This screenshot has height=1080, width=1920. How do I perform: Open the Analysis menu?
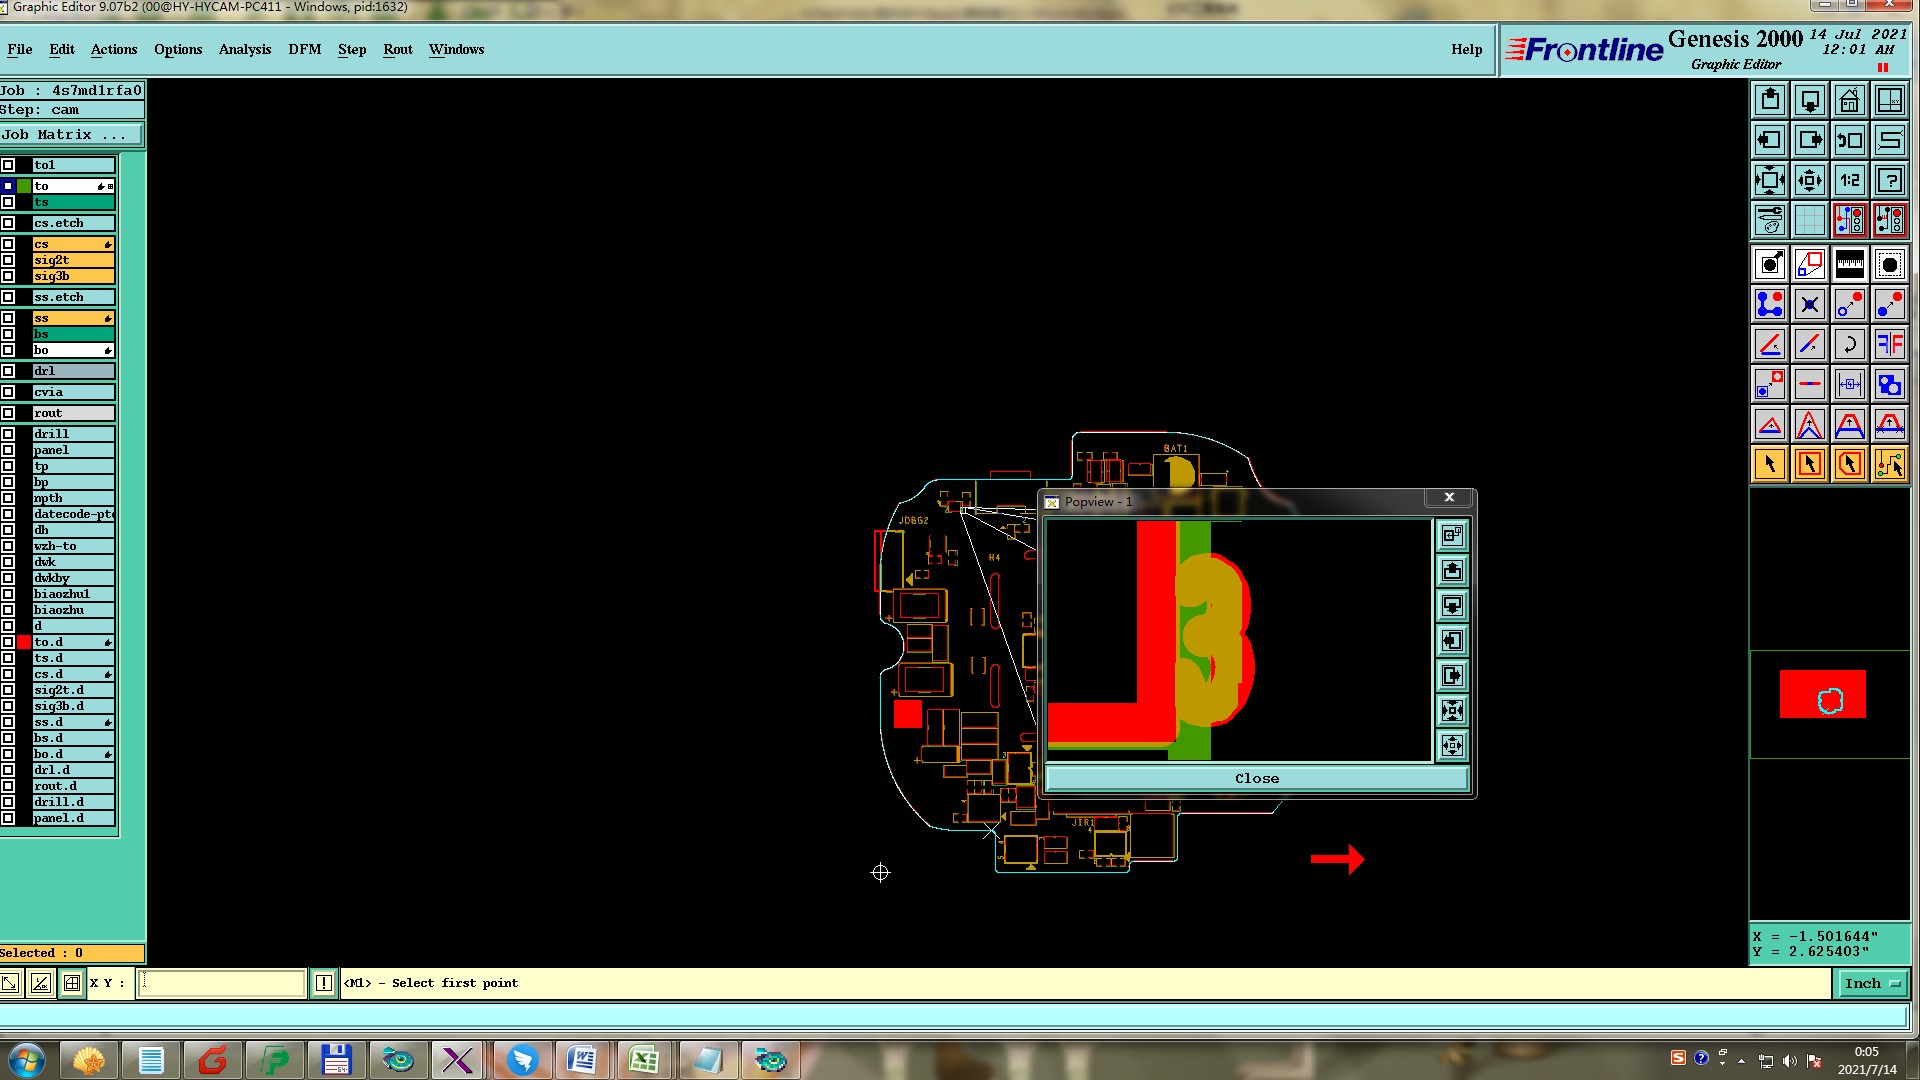click(x=245, y=49)
